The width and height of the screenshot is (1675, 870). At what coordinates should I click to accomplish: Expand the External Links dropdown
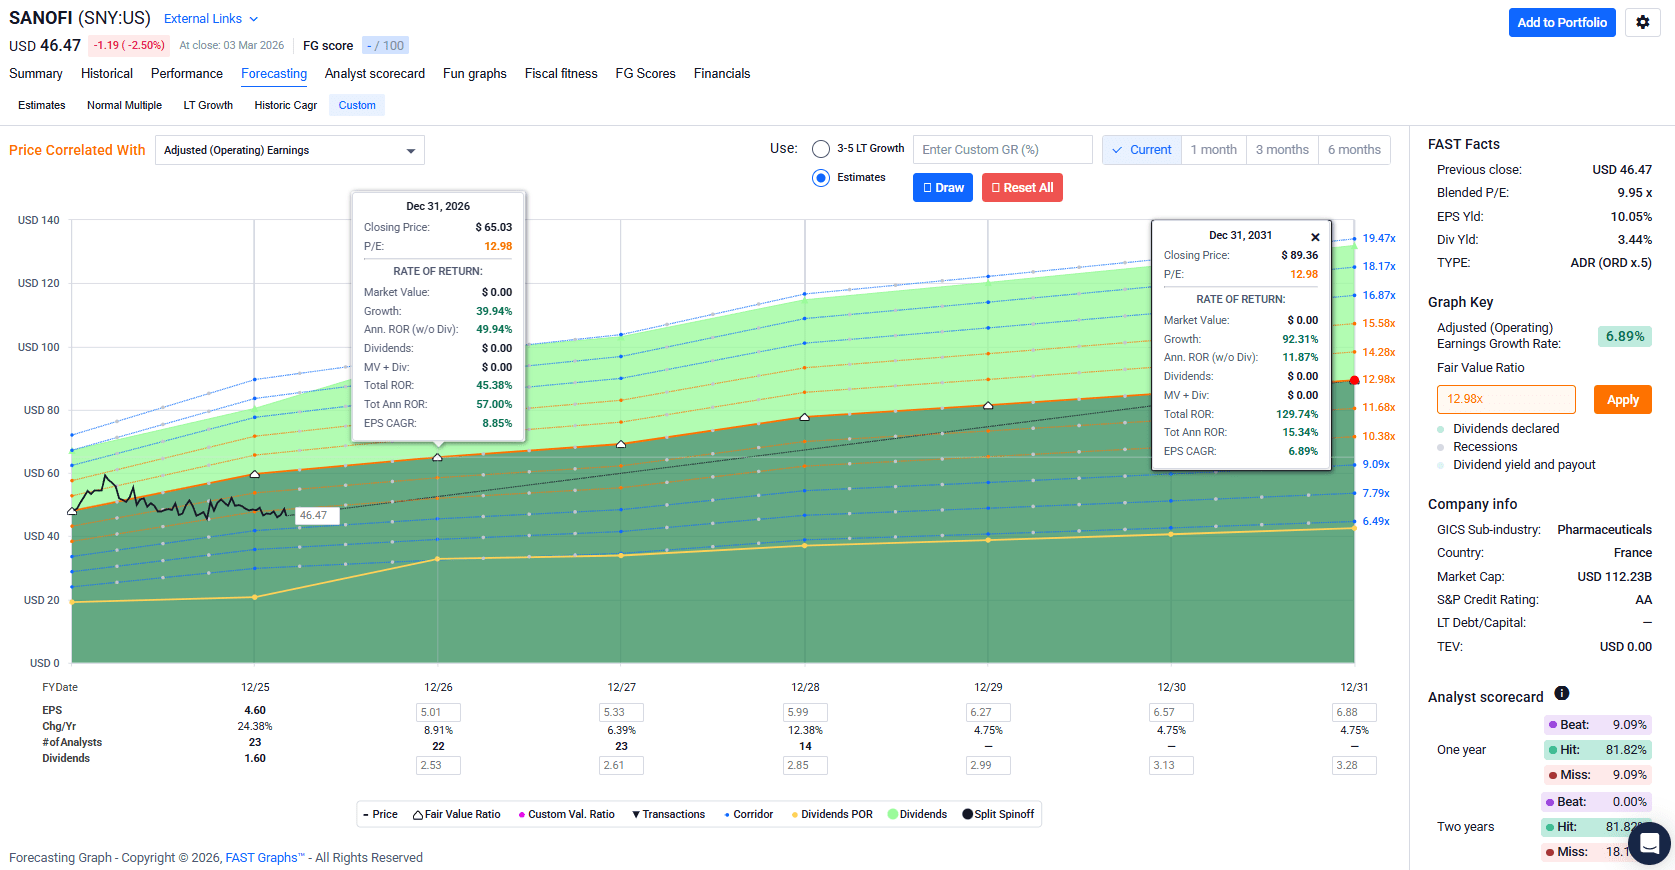pyautogui.click(x=211, y=19)
